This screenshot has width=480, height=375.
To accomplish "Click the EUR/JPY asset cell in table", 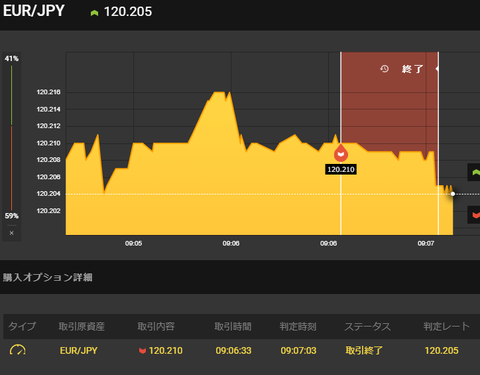I will click(79, 351).
